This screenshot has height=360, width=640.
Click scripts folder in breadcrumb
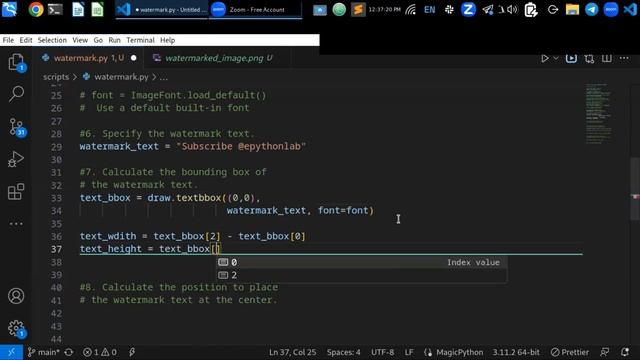tap(56, 77)
